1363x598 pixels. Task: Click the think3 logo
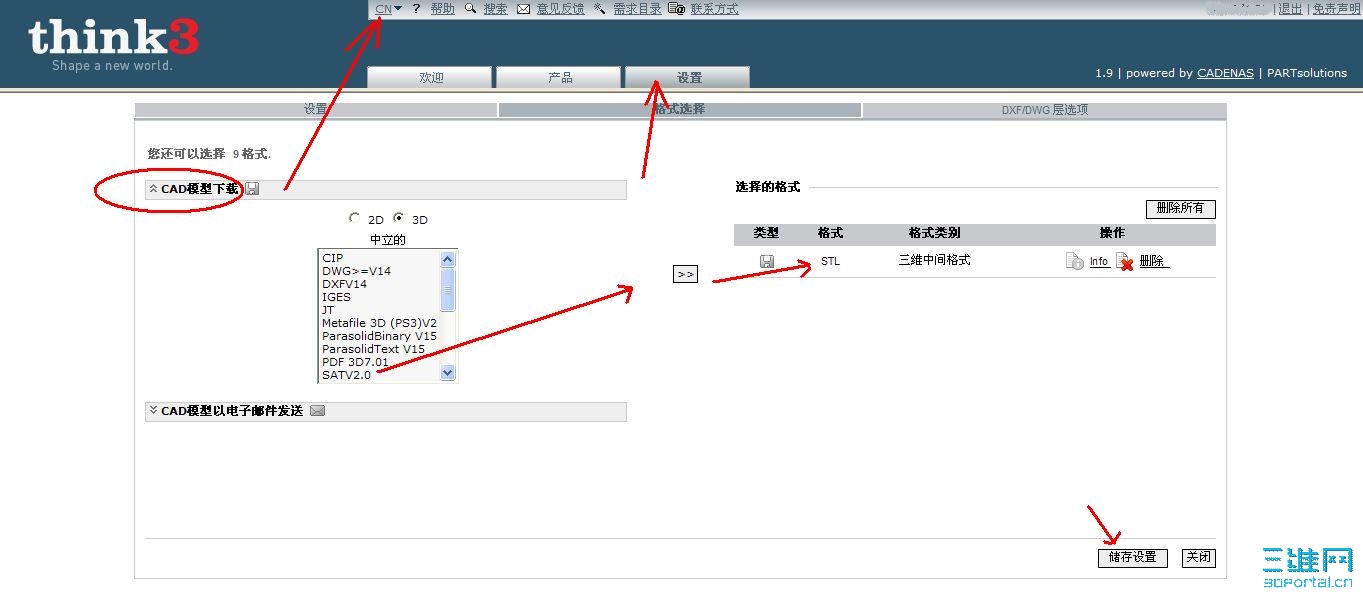tap(113, 44)
